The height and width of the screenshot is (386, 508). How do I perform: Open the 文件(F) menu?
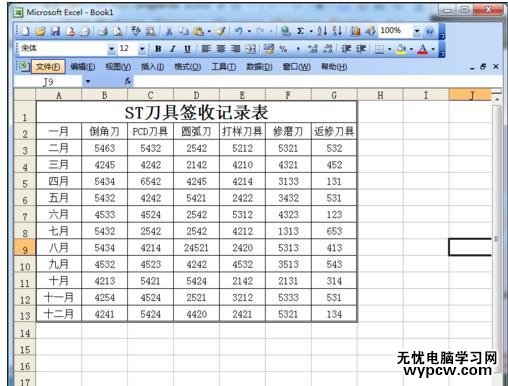coord(48,67)
